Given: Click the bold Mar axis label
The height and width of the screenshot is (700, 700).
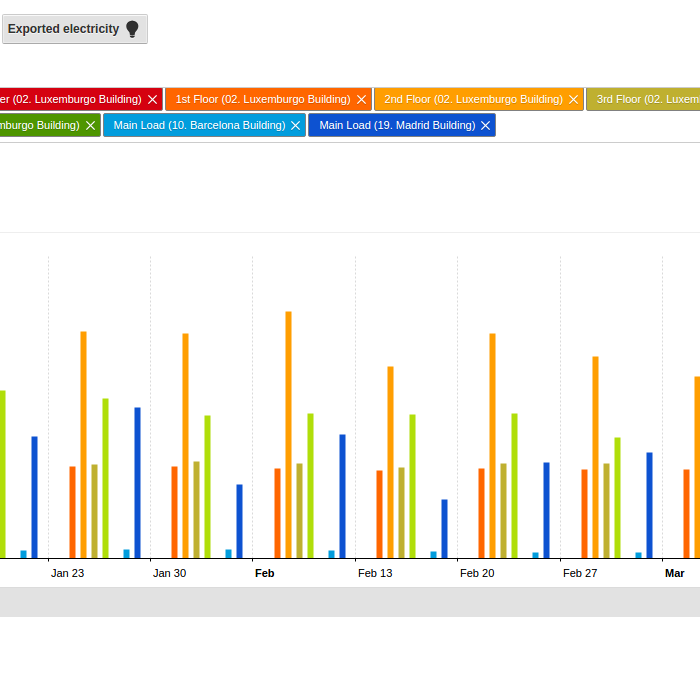Looking at the screenshot, I should (x=675, y=573).
